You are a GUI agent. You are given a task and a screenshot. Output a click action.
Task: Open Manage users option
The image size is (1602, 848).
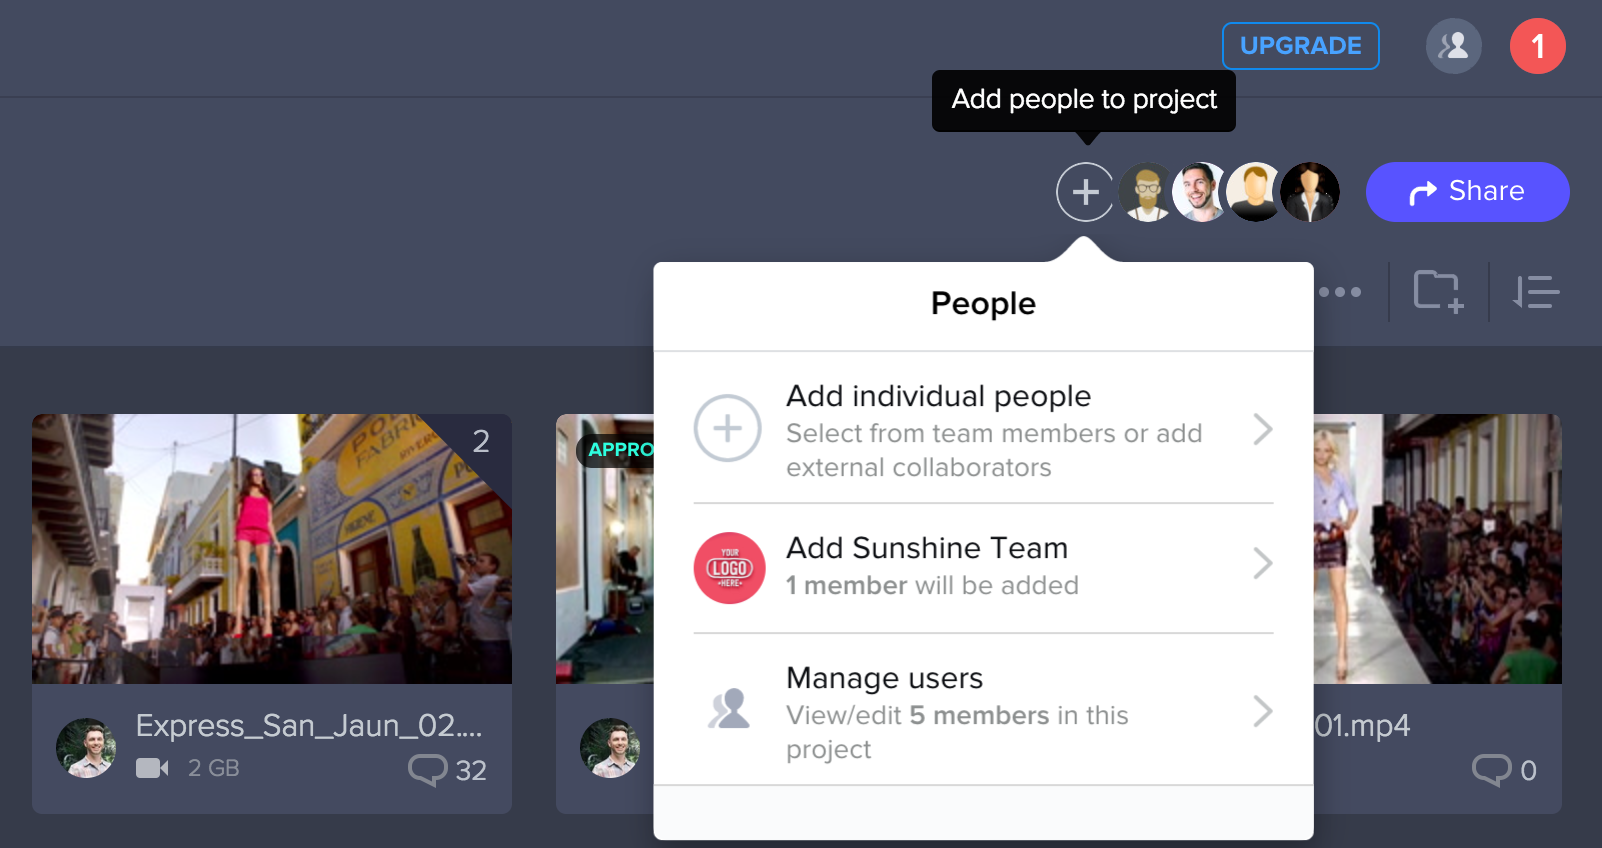[983, 710]
